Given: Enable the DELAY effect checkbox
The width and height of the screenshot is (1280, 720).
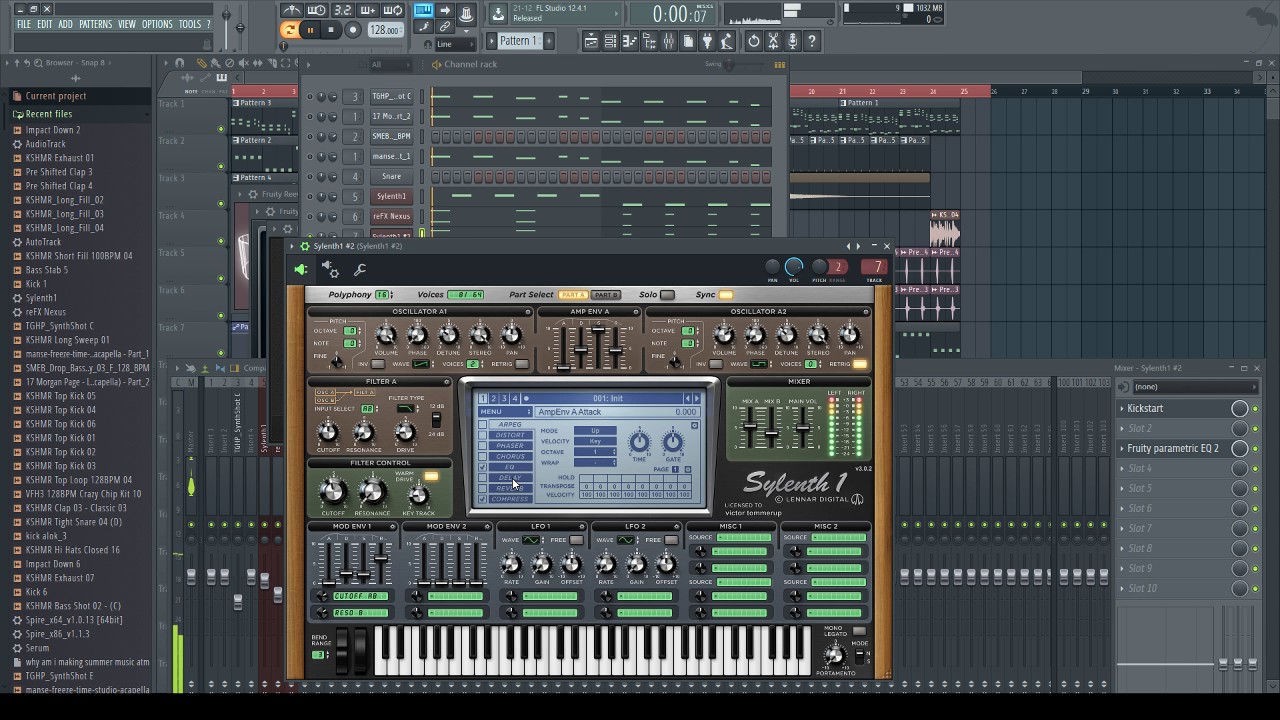Looking at the screenshot, I should tap(482, 478).
